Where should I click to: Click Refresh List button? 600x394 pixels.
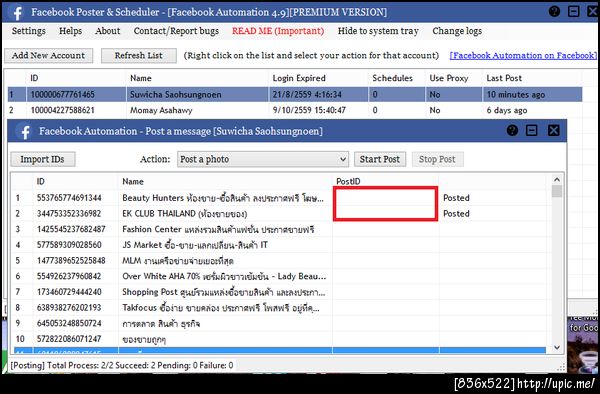tap(139, 55)
